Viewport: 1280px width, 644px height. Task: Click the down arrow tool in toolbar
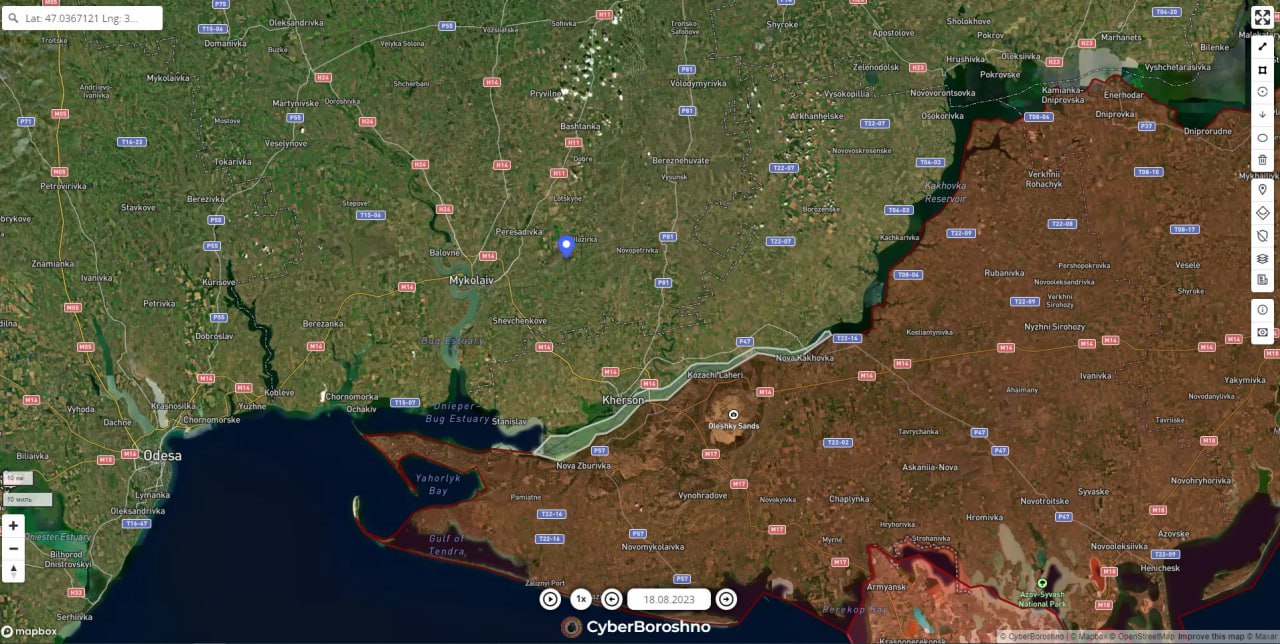click(x=1262, y=115)
